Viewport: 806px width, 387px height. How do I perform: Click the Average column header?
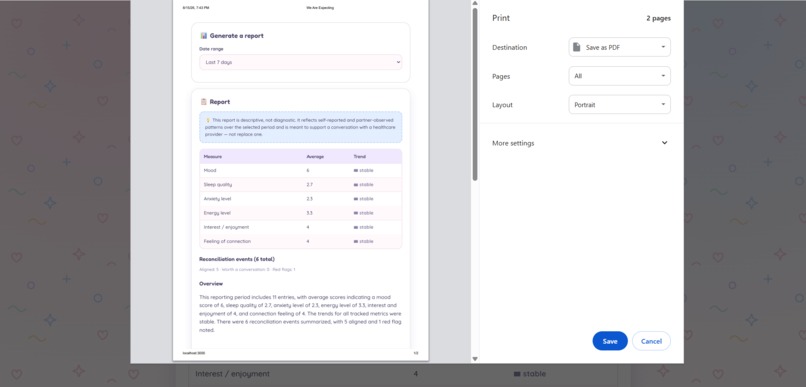point(315,156)
